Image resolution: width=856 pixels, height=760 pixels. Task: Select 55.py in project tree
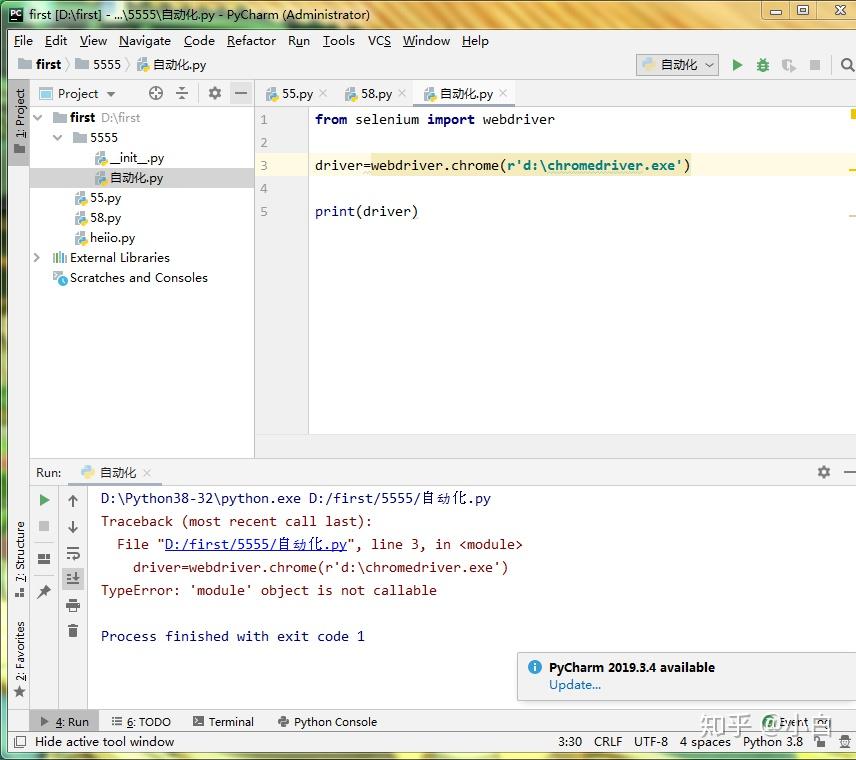[x=105, y=198]
